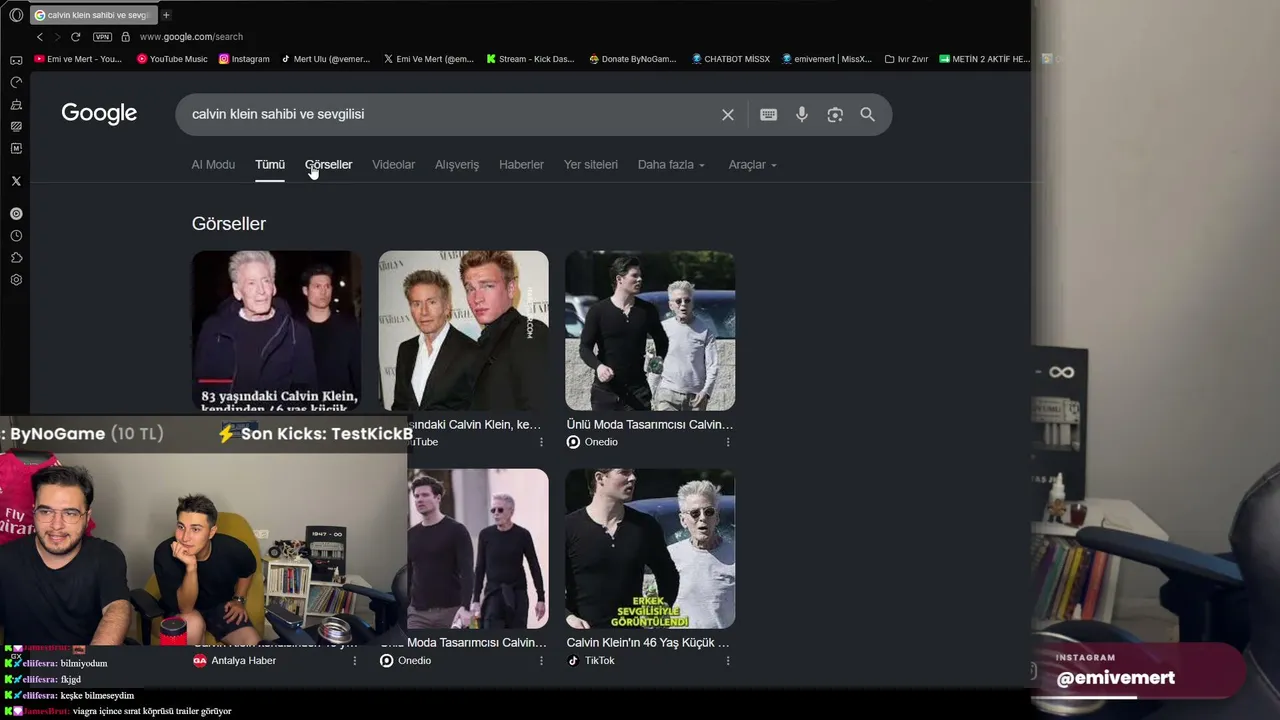
Task: Open the 'Erkek sevgilisiyle görüntülendi' TikTok thumbnail
Action: click(x=650, y=549)
